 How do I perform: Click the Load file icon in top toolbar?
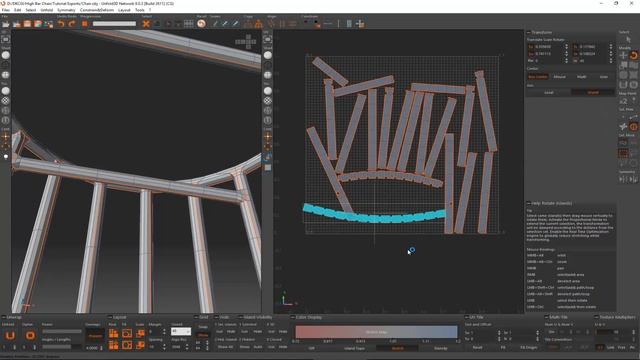click(x=6, y=24)
